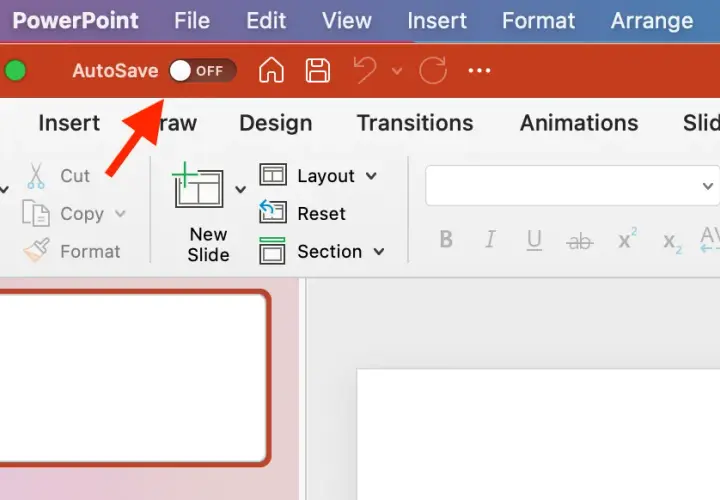
Task: Toggle Subscript formatting
Action: pos(672,242)
